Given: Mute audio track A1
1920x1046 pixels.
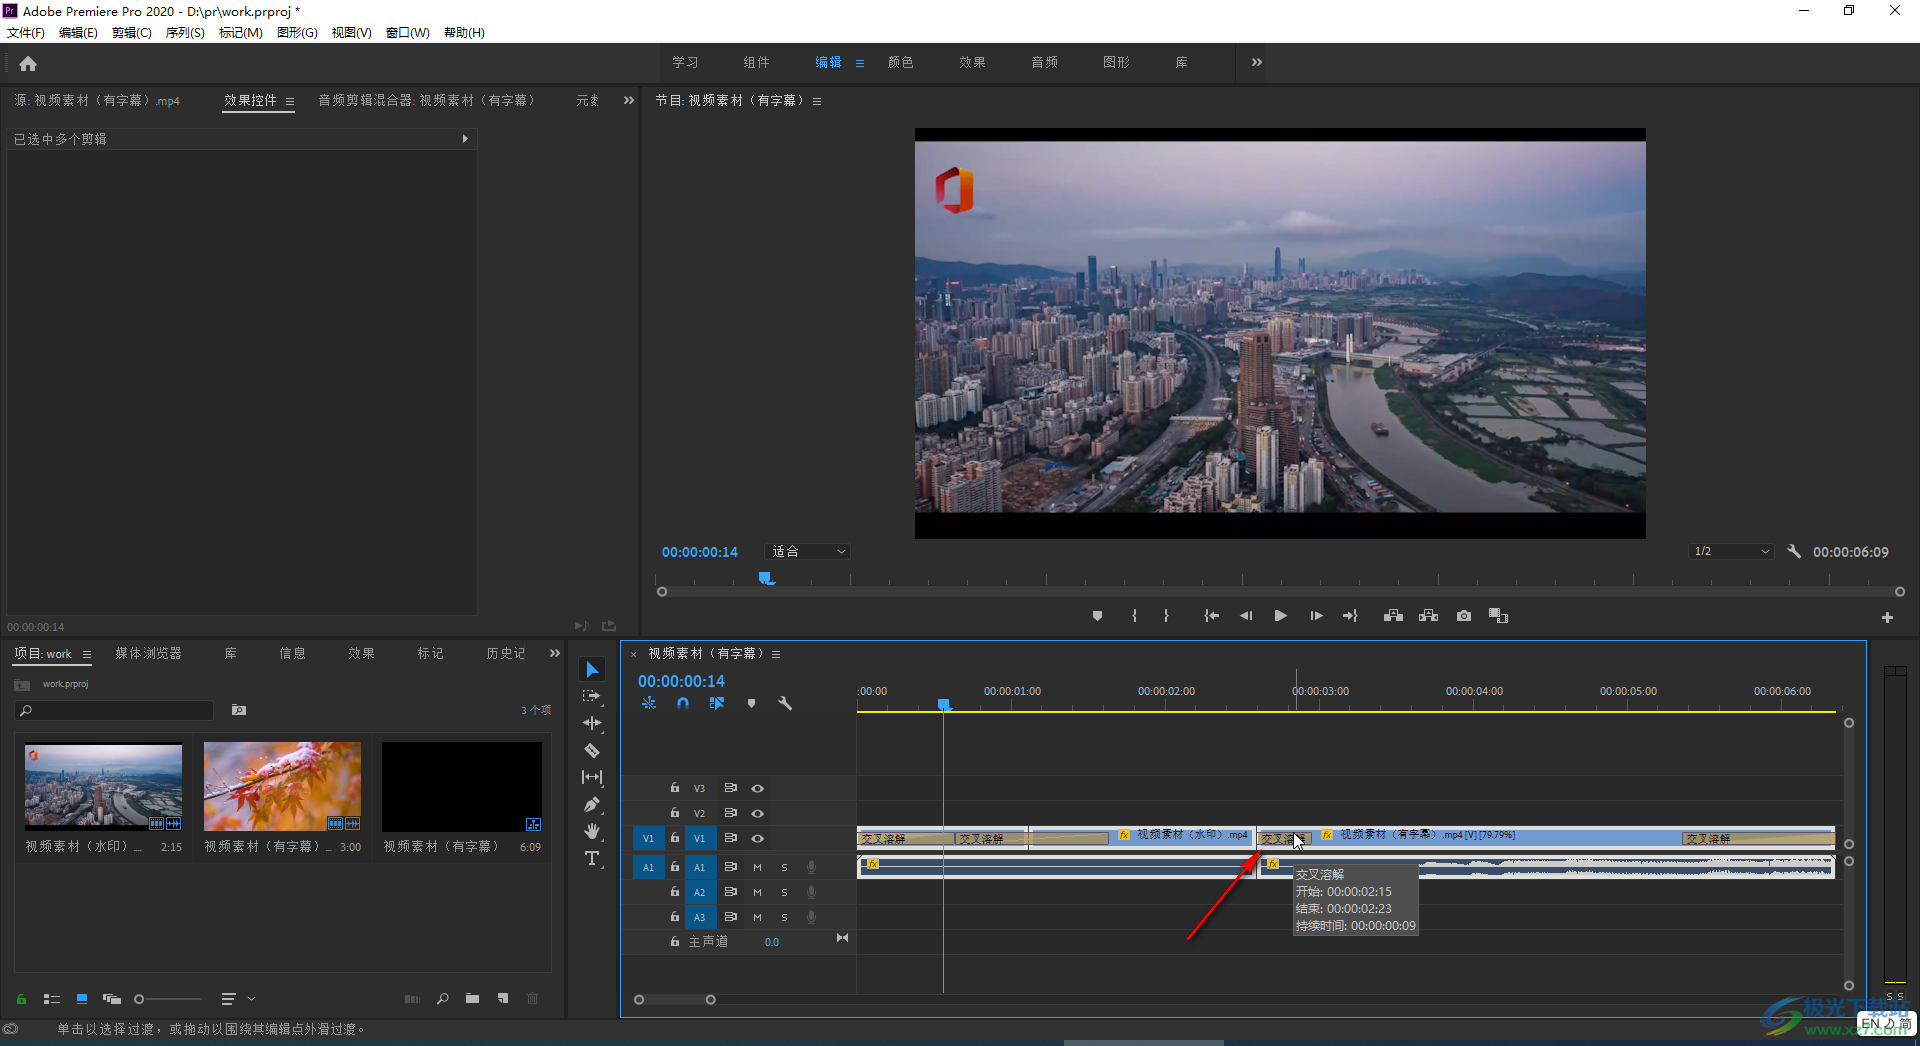Looking at the screenshot, I should click(757, 867).
